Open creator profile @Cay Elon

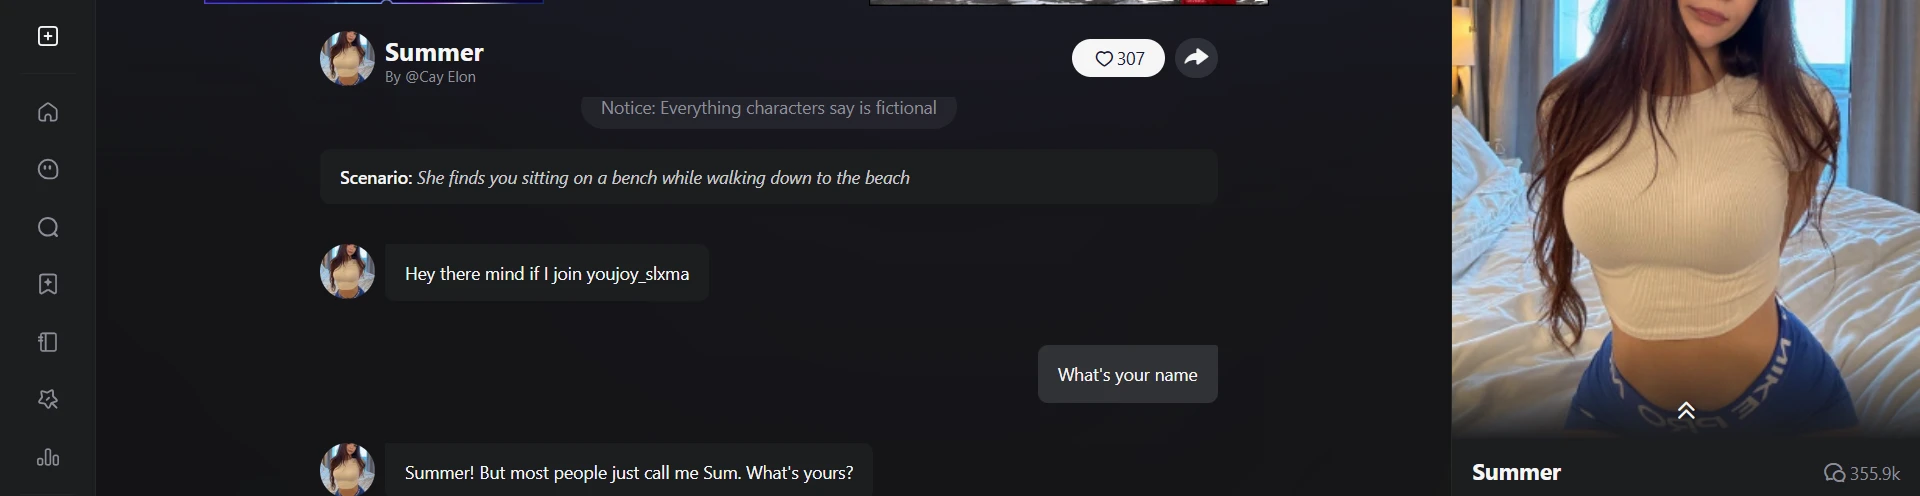click(x=440, y=77)
